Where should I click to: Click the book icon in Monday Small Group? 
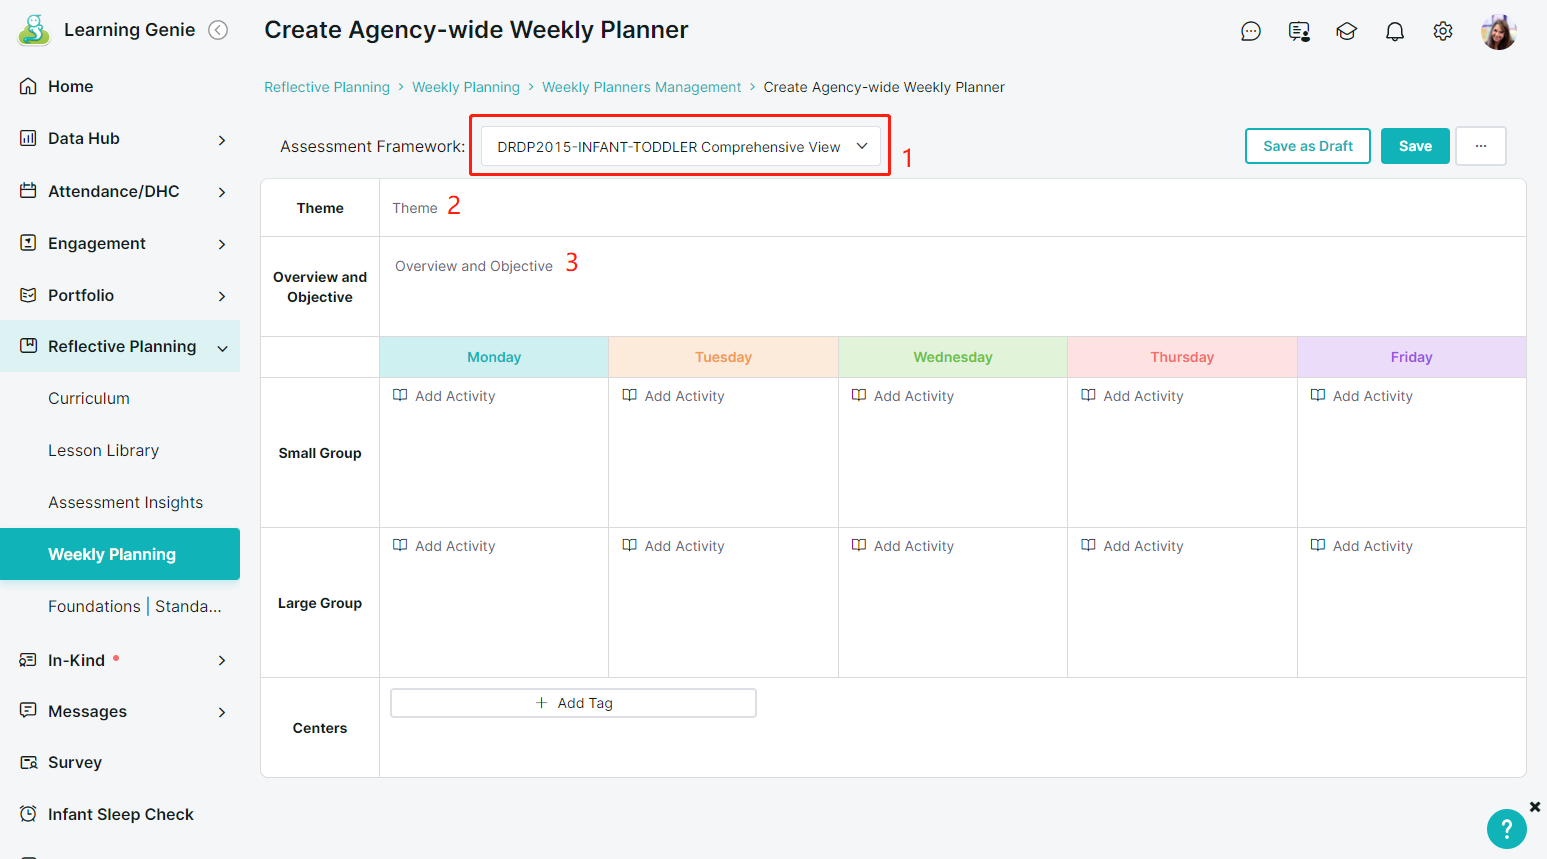pos(400,396)
